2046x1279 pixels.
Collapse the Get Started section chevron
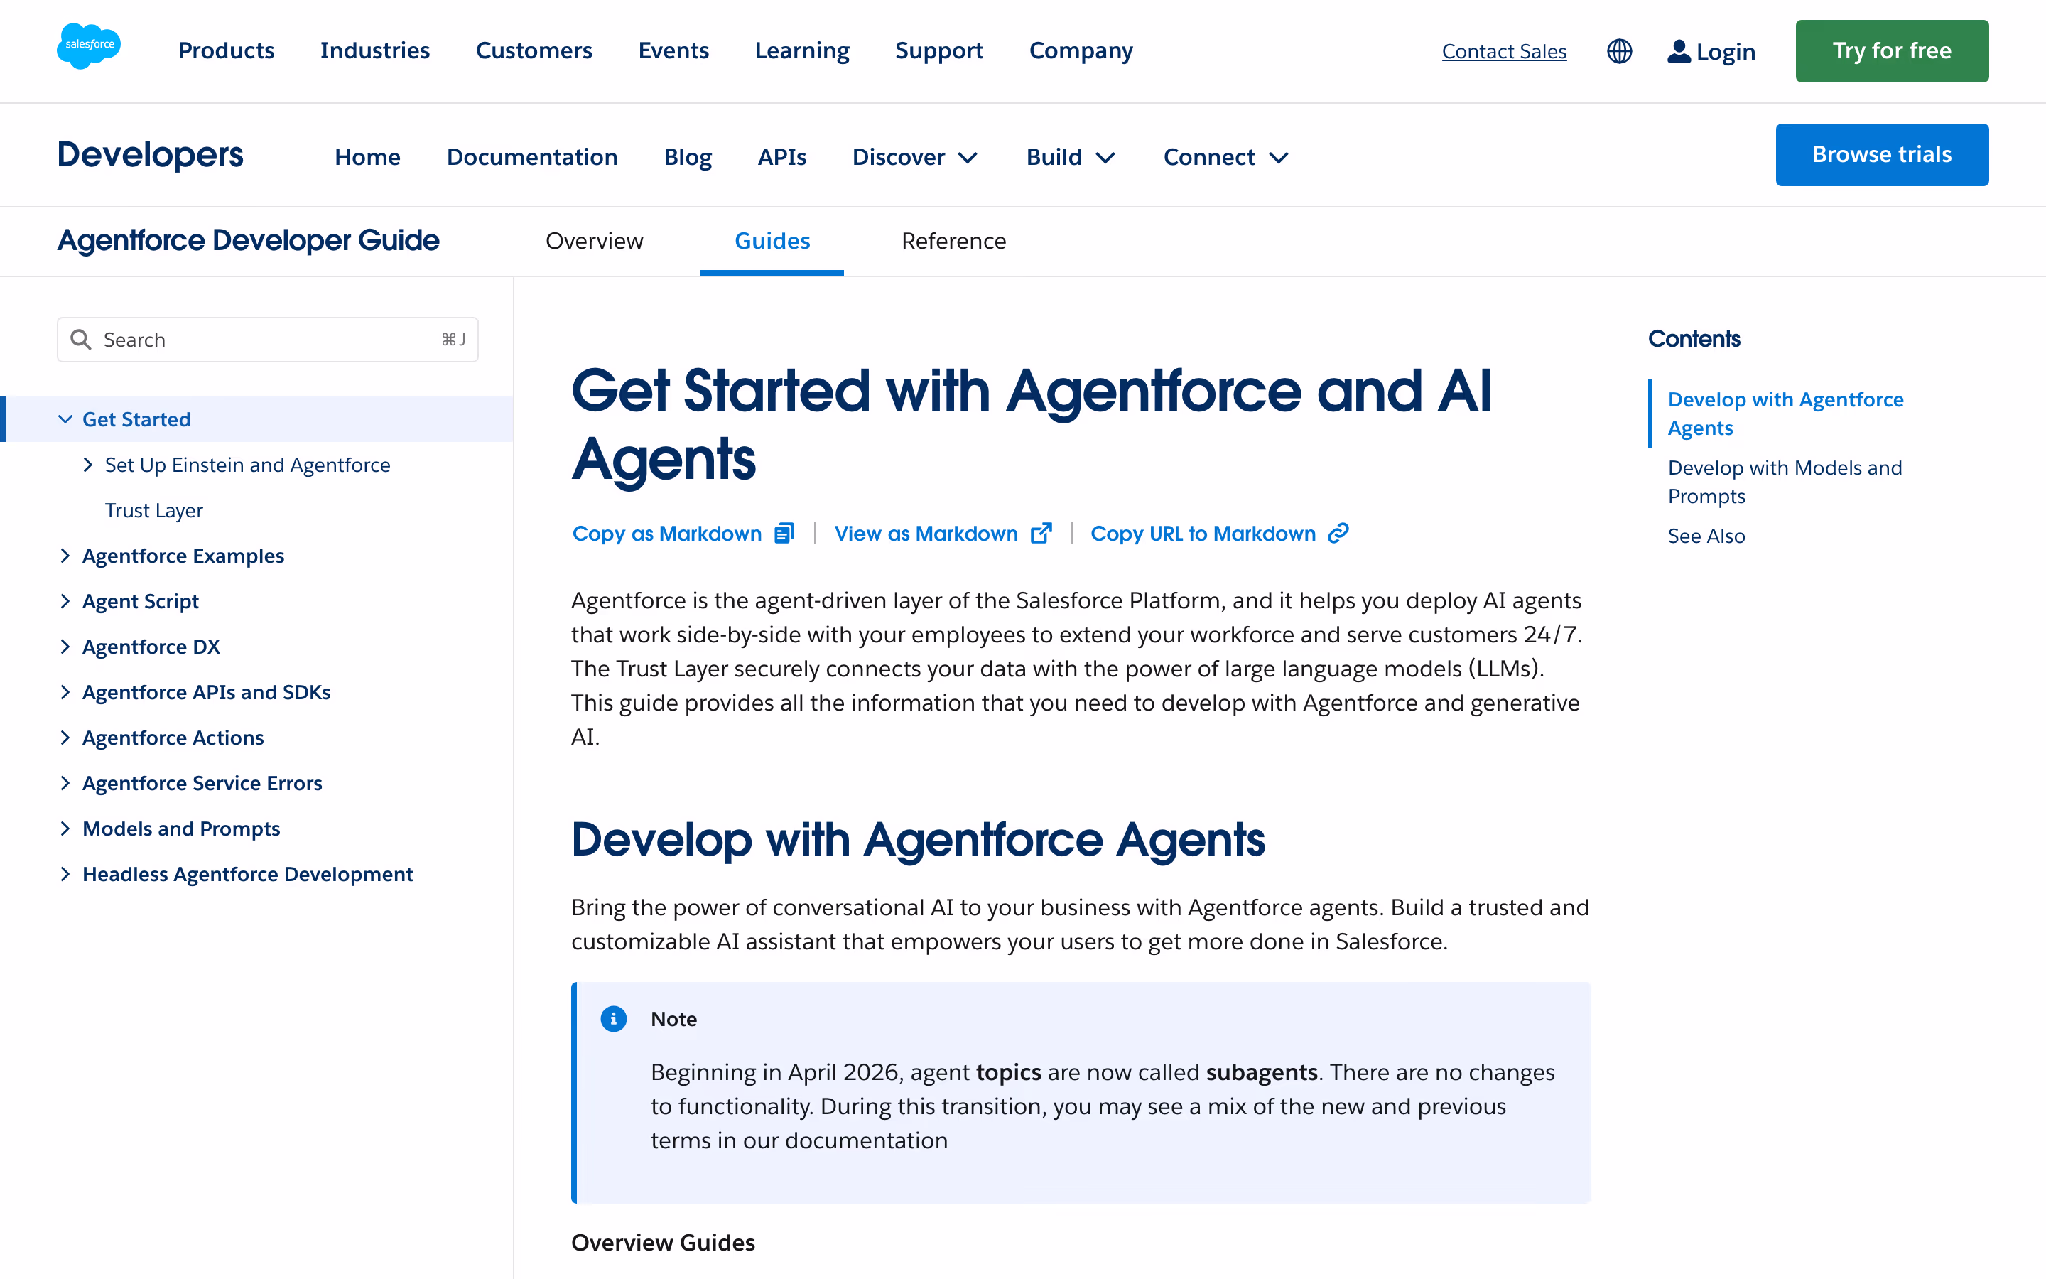click(x=65, y=419)
